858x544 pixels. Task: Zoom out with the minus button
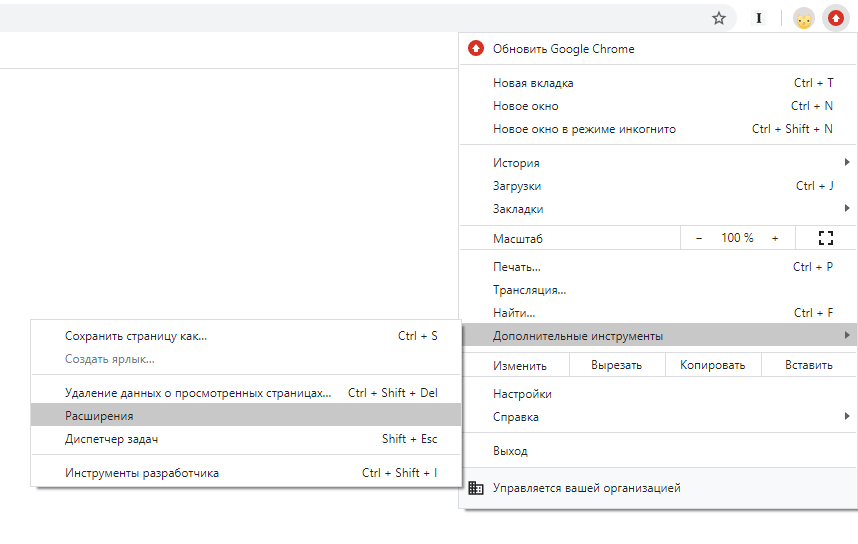(x=699, y=238)
